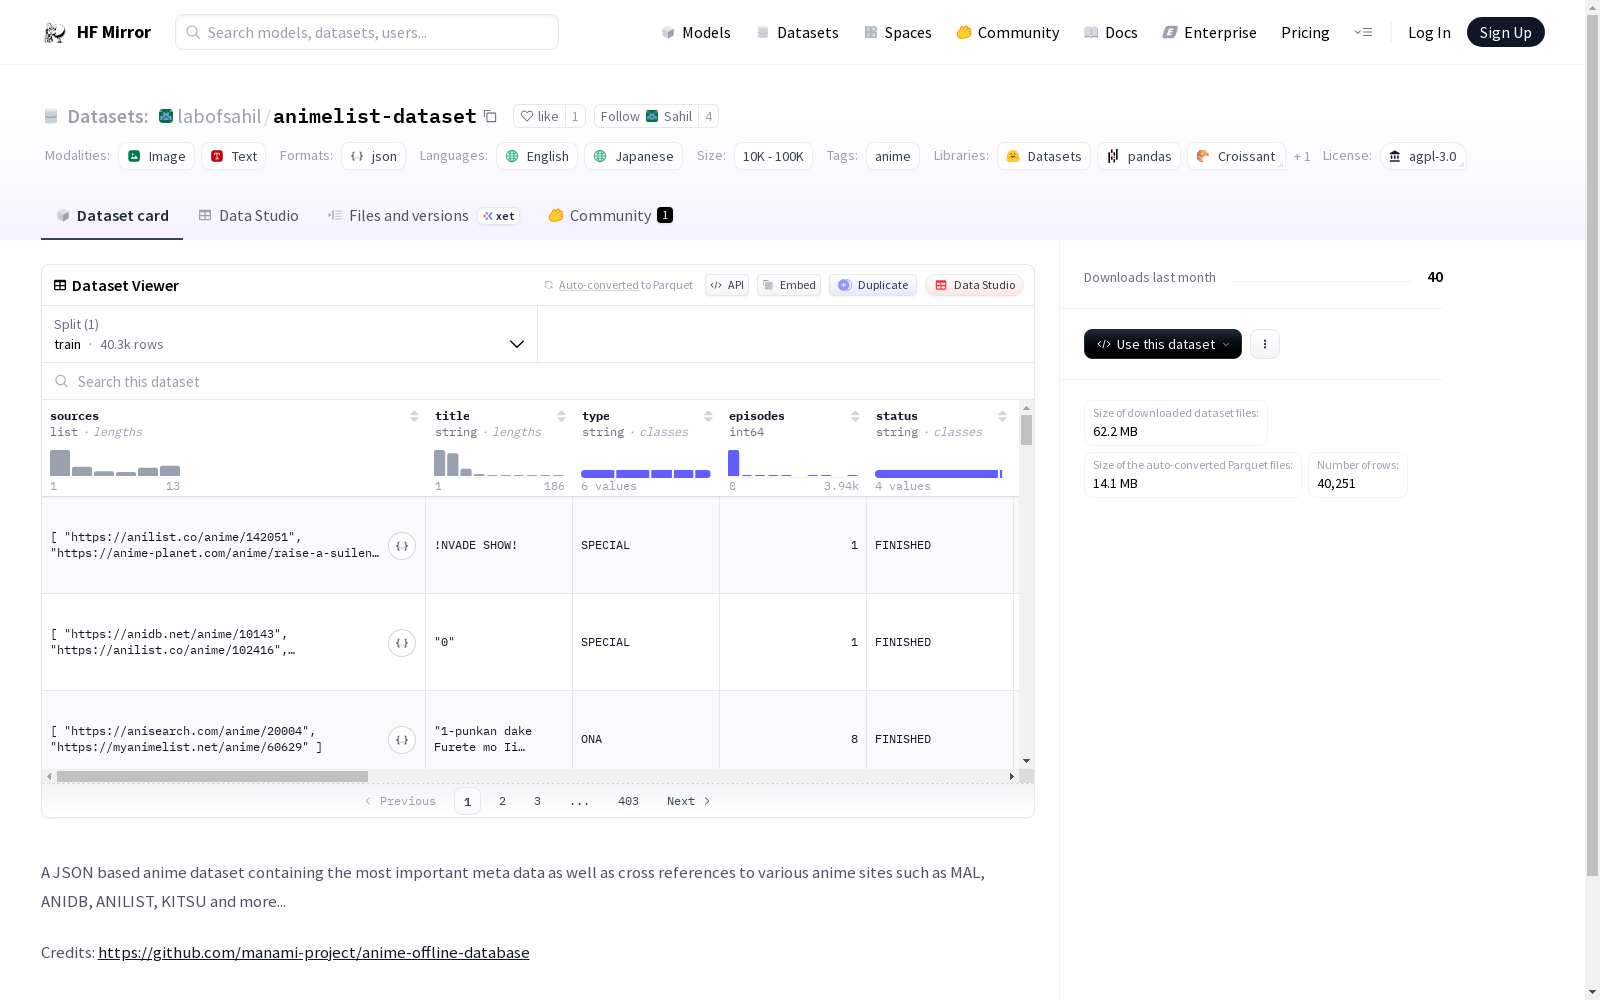Open the navigation overflow menu icon

point(1363,32)
